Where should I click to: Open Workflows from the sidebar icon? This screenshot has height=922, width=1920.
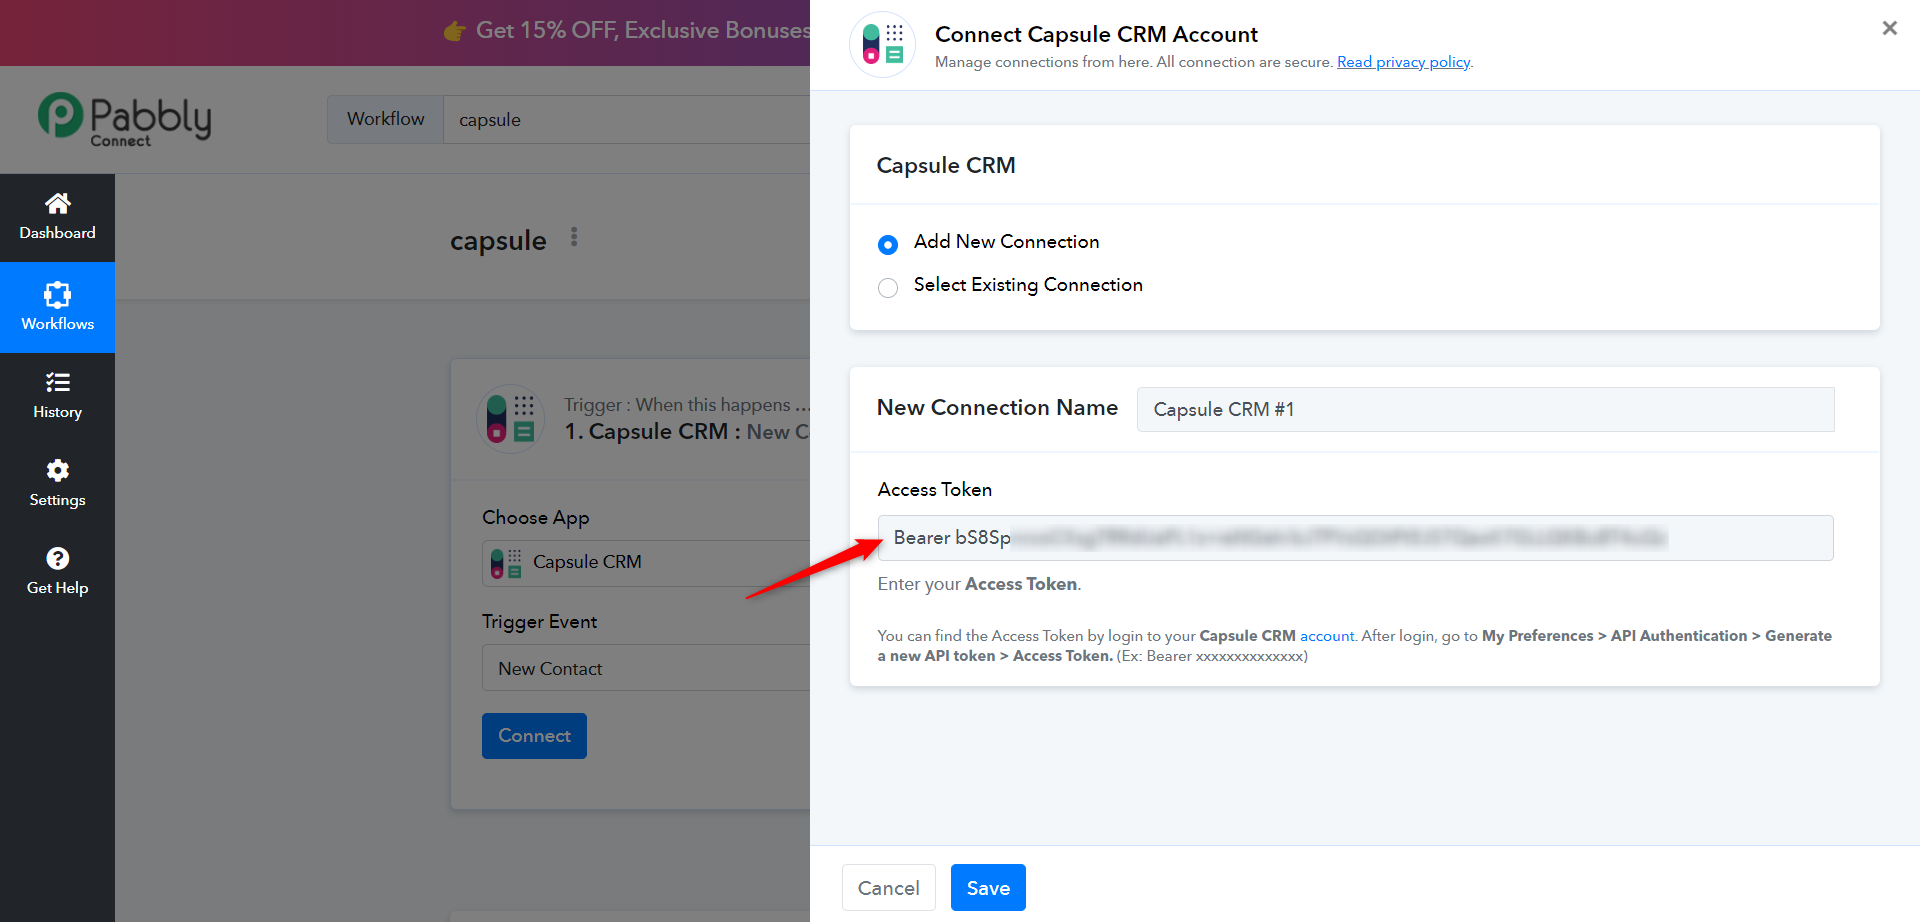pos(57,294)
